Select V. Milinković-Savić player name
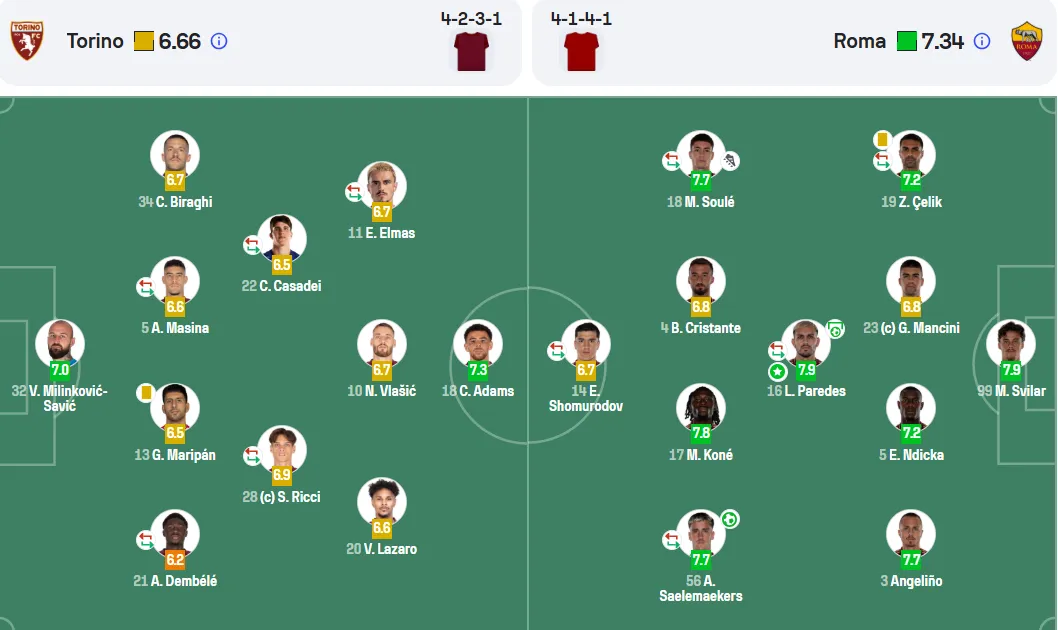1058x630 pixels. (x=60, y=398)
